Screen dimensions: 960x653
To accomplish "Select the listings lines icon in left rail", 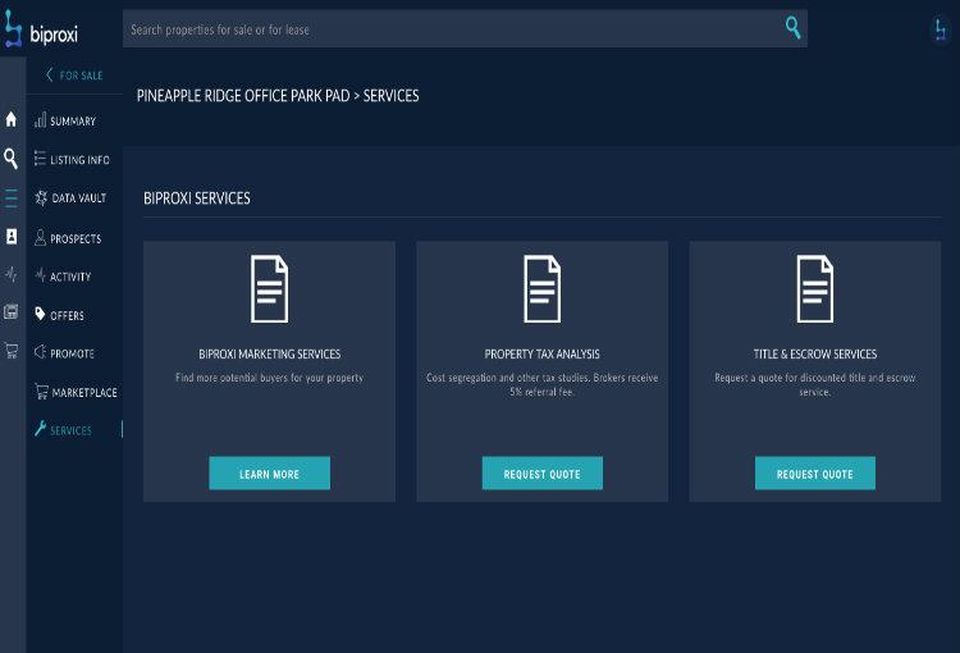I will (x=11, y=198).
